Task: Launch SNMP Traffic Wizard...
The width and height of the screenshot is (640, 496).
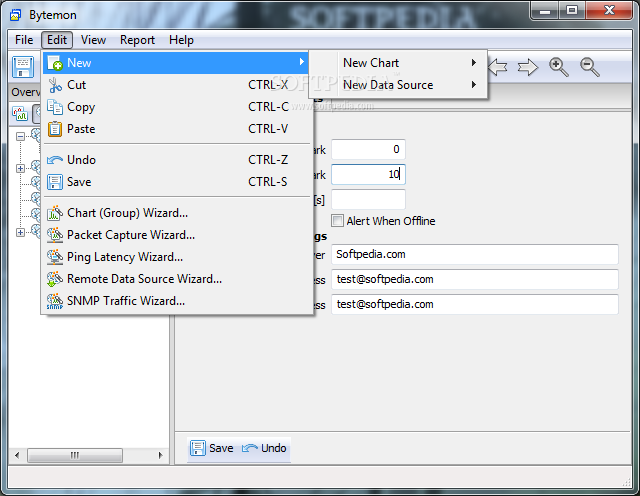Action: (x=178, y=301)
